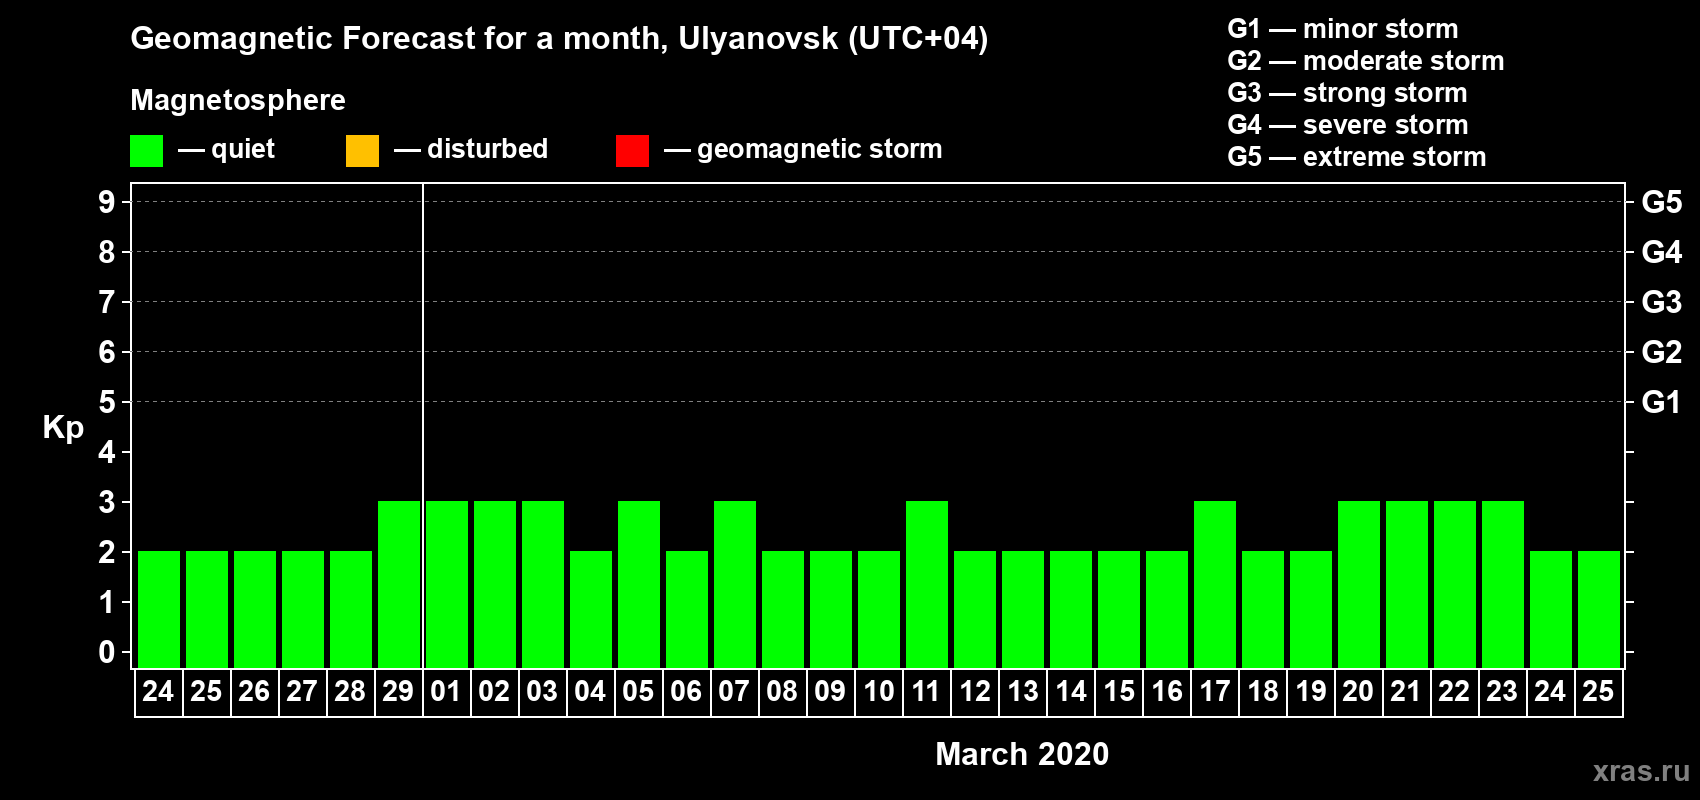Click date label 05 on the axis
Image resolution: width=1700 pixels, height=800 pixels.
[x=638, y=691]
